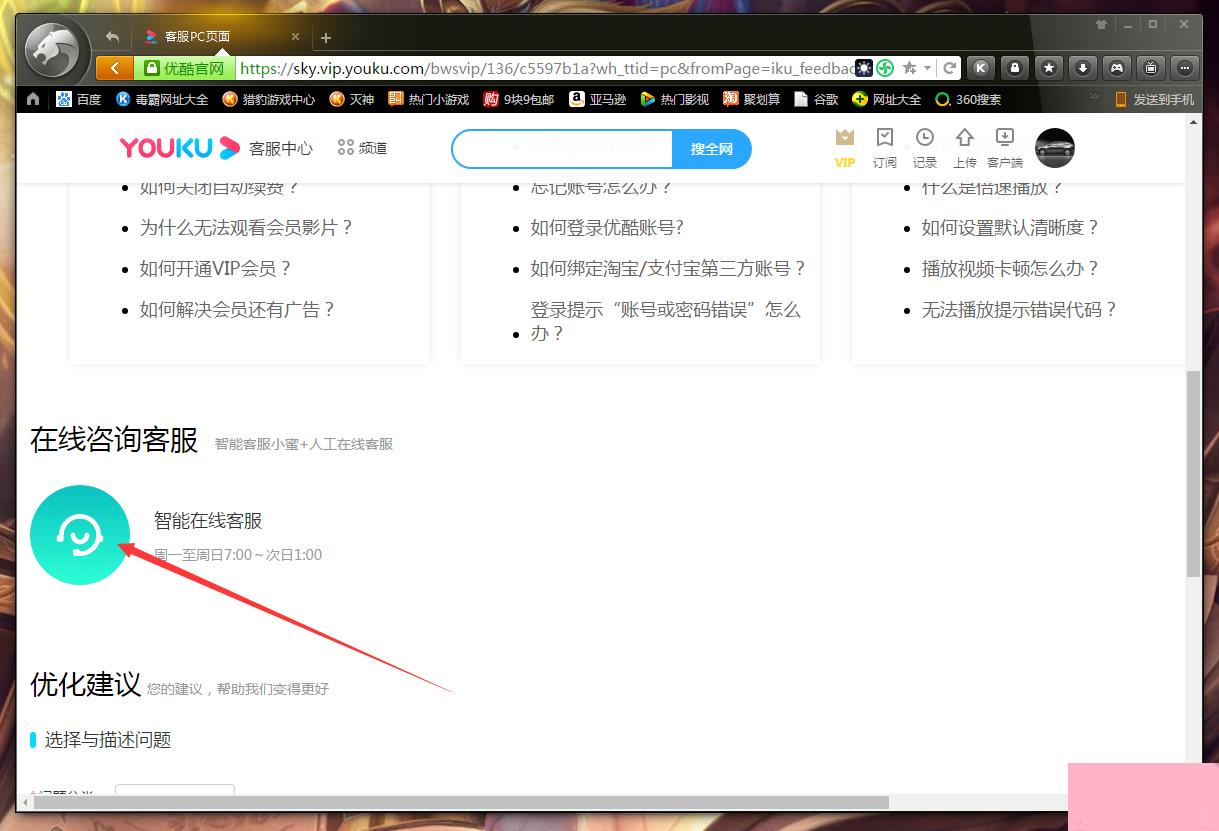
Task: Open the 频道 channels menu
Action: [363, 148]
